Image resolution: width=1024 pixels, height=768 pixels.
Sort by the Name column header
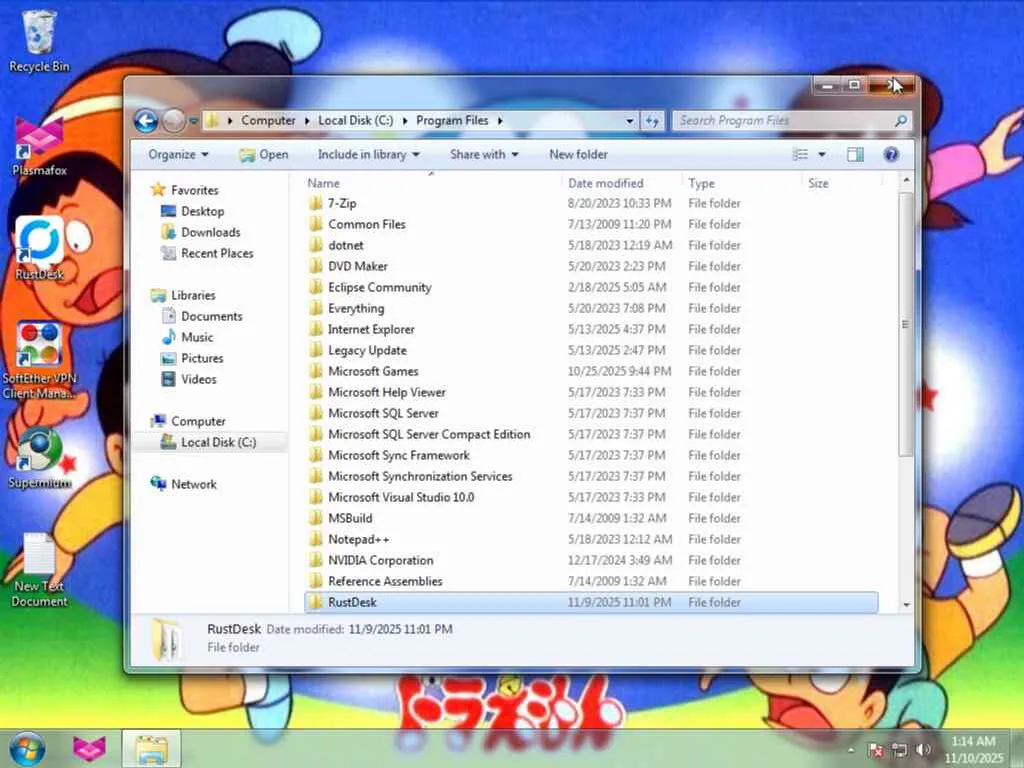pos(432,184)
